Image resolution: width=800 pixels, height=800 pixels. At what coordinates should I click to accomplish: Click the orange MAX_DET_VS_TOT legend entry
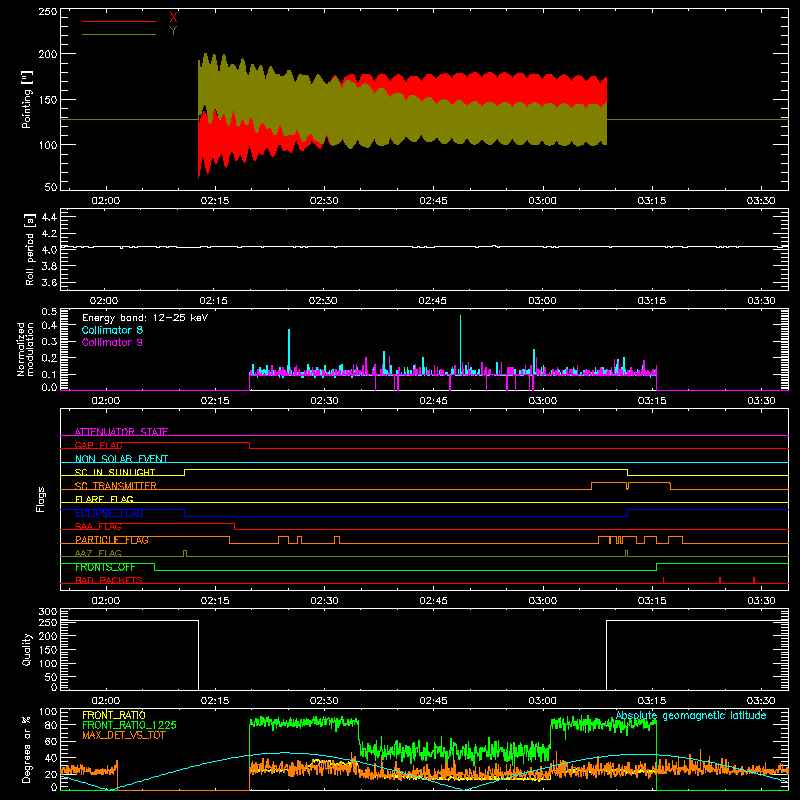click(123, 735)
